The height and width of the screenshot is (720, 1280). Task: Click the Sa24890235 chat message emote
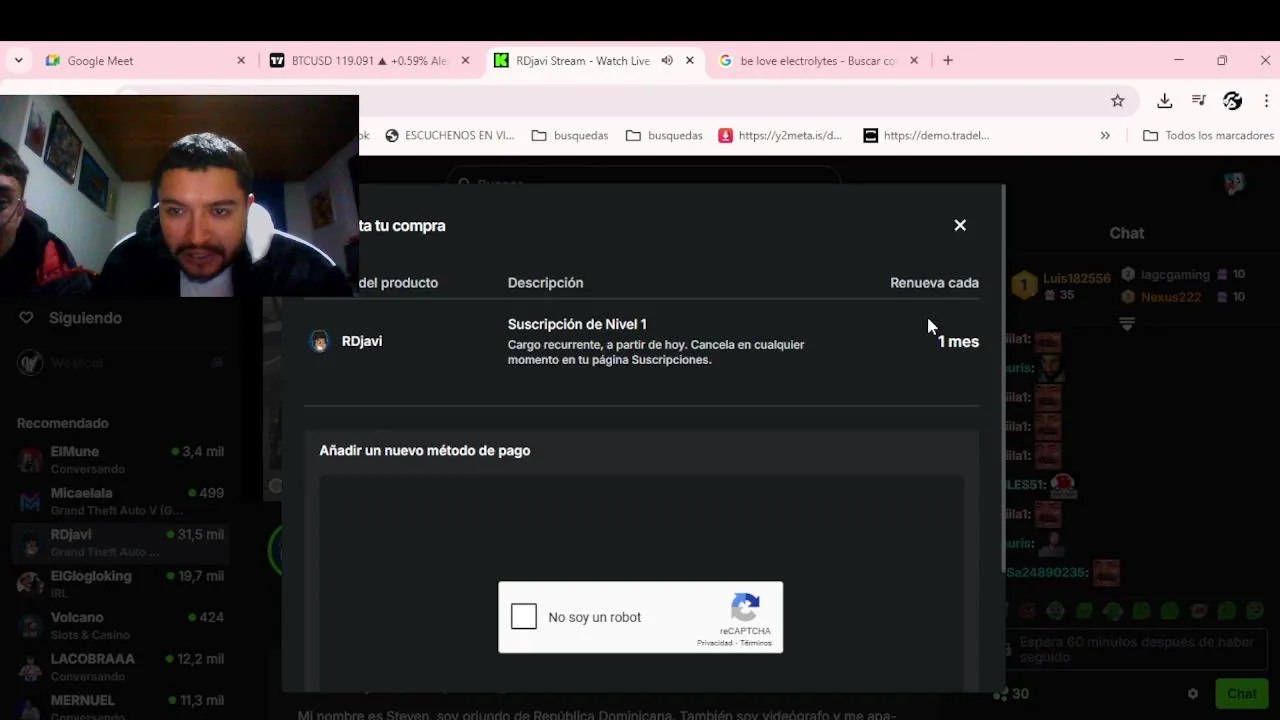[x=1105, y=573]
